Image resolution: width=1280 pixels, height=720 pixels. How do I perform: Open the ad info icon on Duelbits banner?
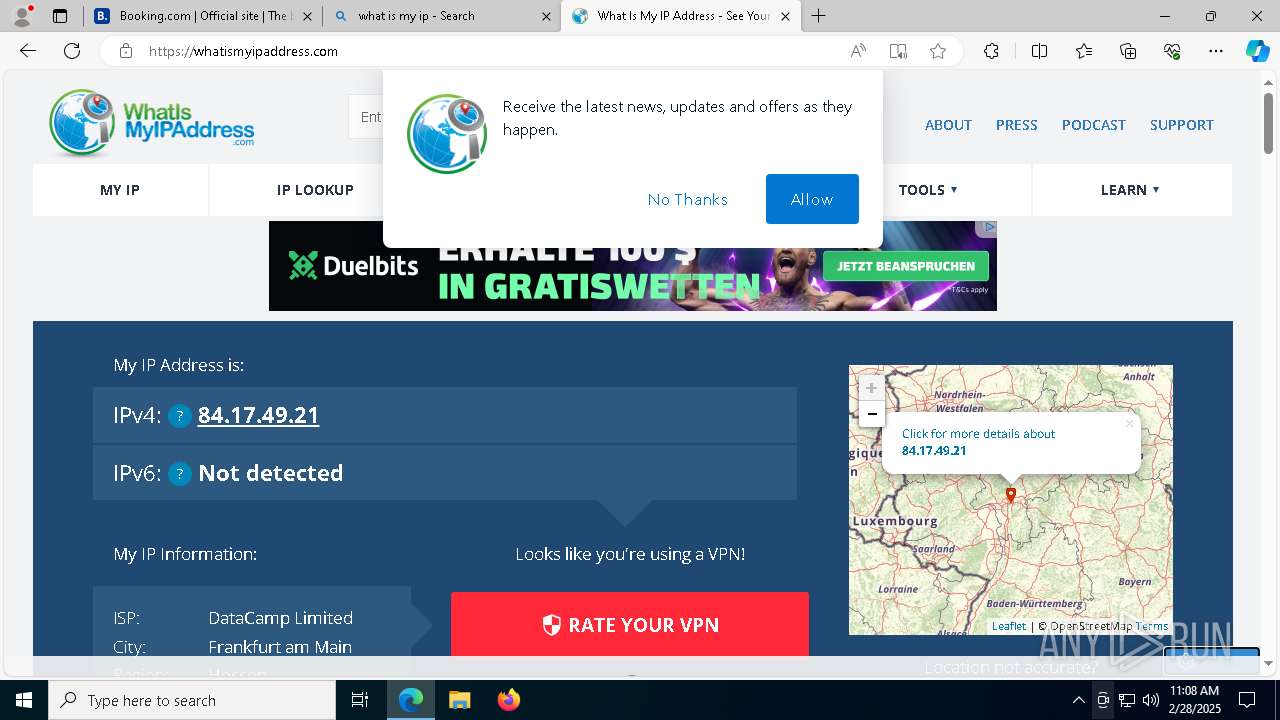pyautogui.click(x=990, y=228)
